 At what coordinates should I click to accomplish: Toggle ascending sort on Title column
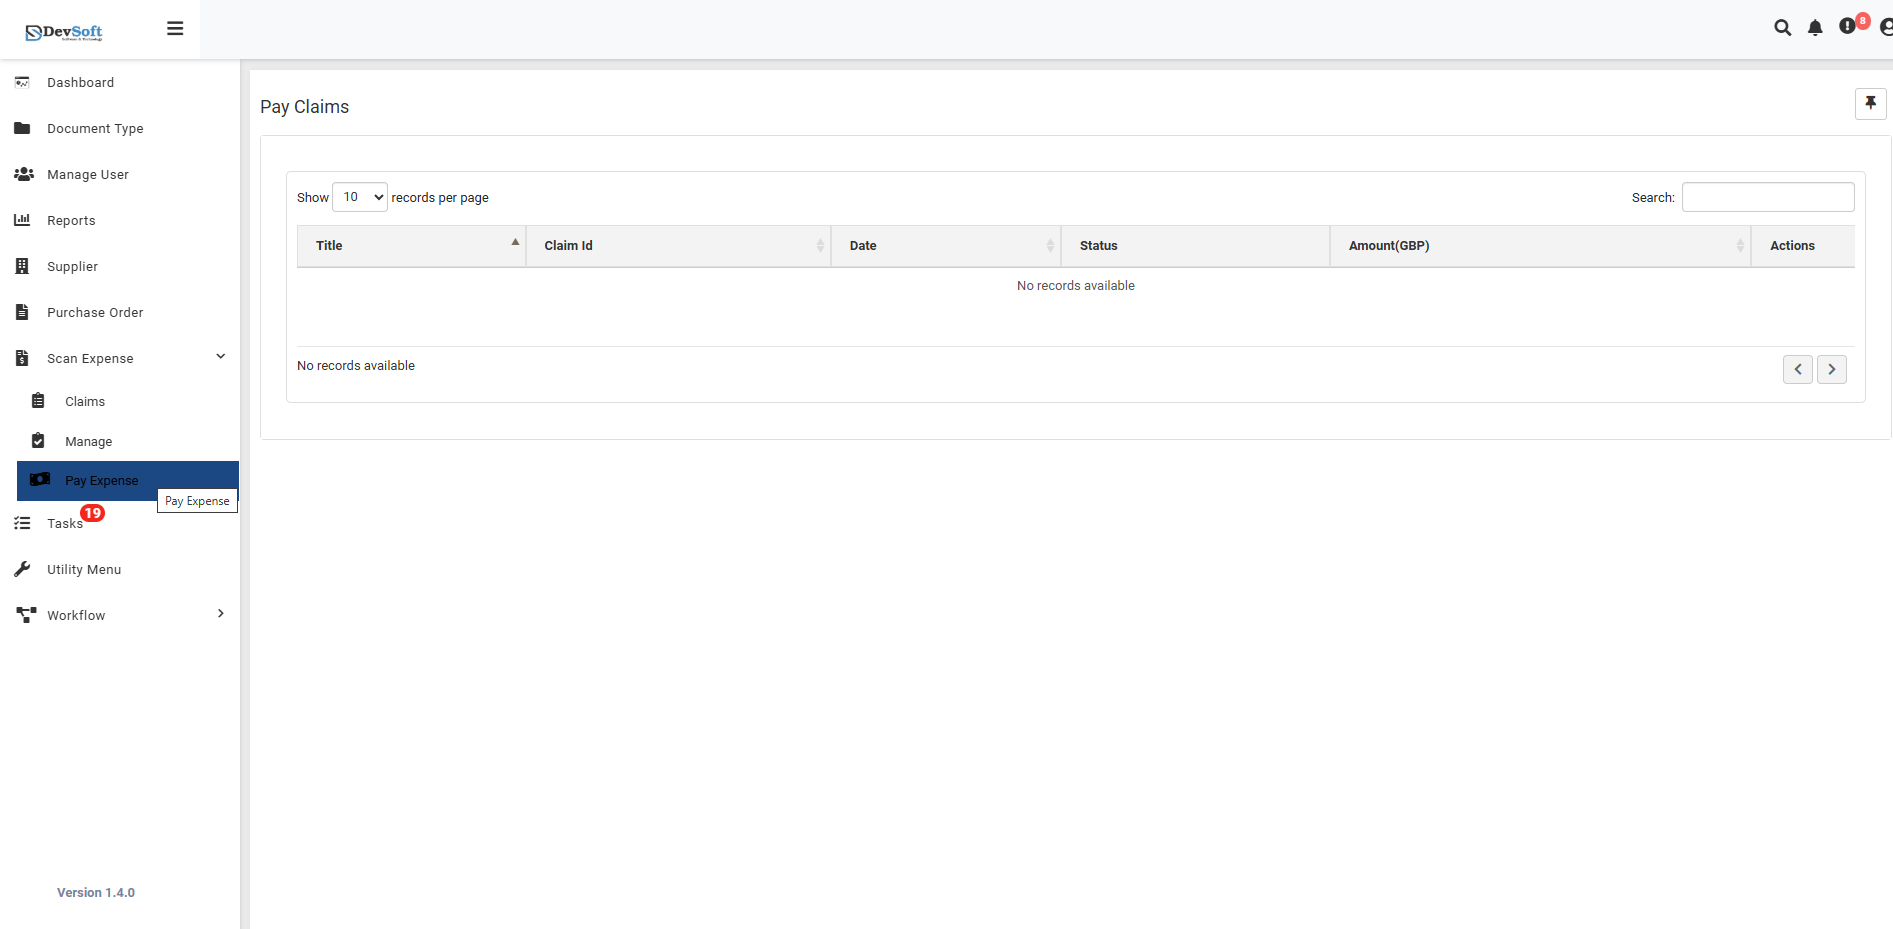coord(515,242)
